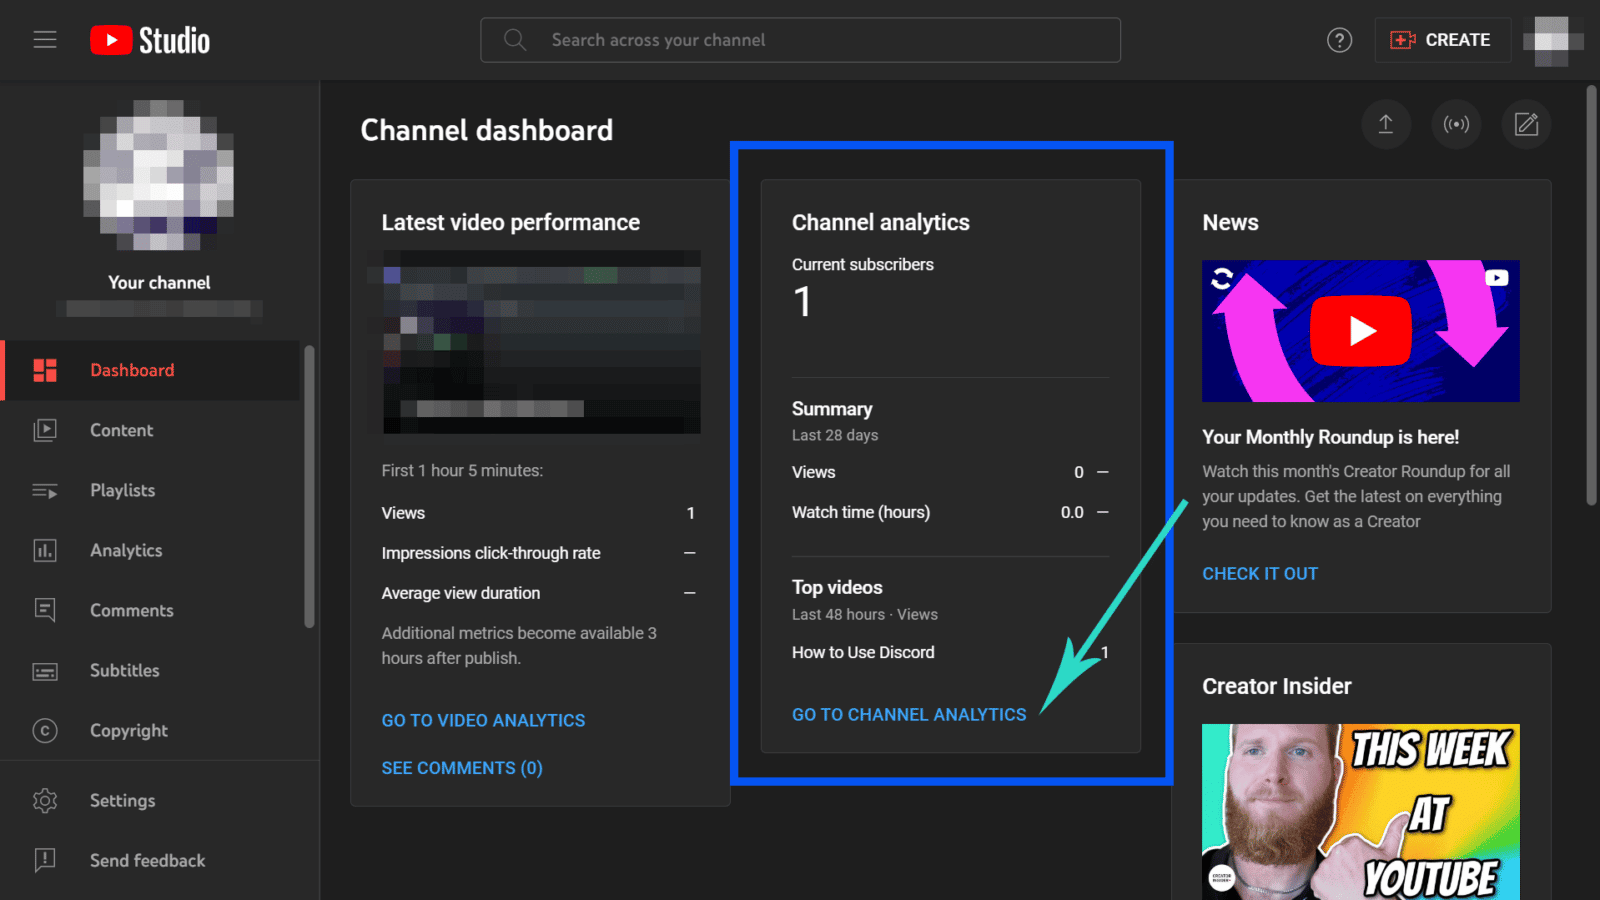Go to Playlists in sidebar
Viewport: 1600px width, 900px height.
pos(150,490)
